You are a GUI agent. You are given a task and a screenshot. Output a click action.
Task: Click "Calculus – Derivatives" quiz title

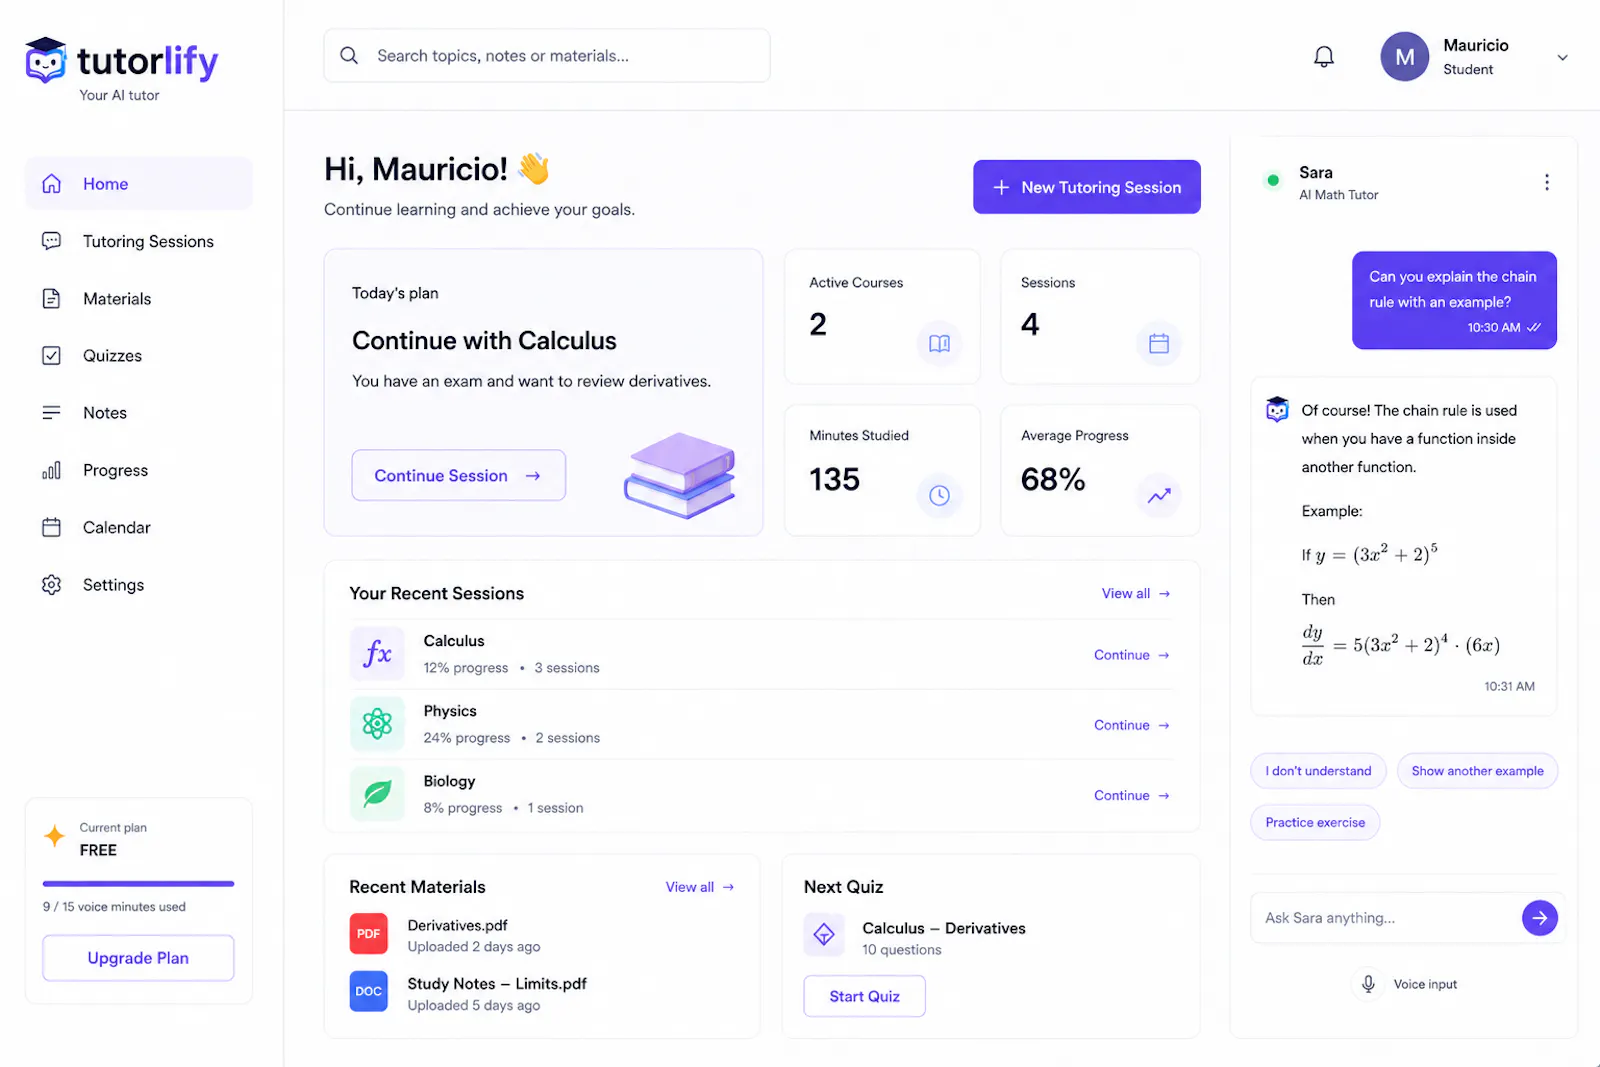click(944, 928)
